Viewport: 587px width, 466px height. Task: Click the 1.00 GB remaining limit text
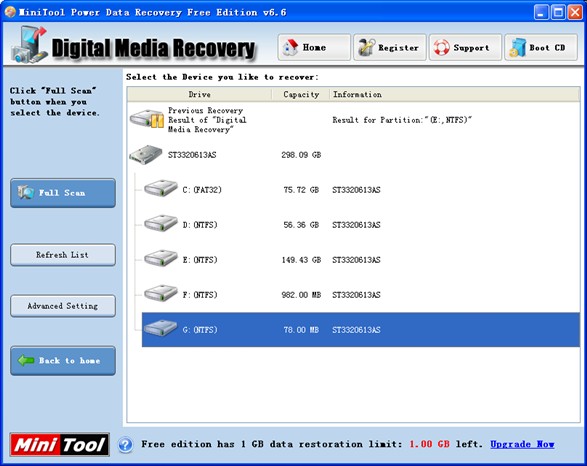429,444
